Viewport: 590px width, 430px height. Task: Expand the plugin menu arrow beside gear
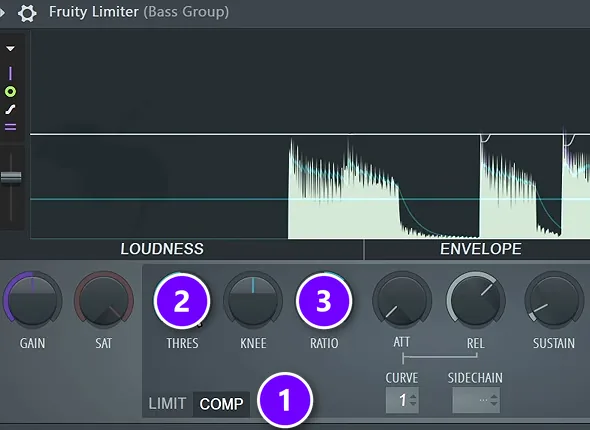[x=3, y=12]
